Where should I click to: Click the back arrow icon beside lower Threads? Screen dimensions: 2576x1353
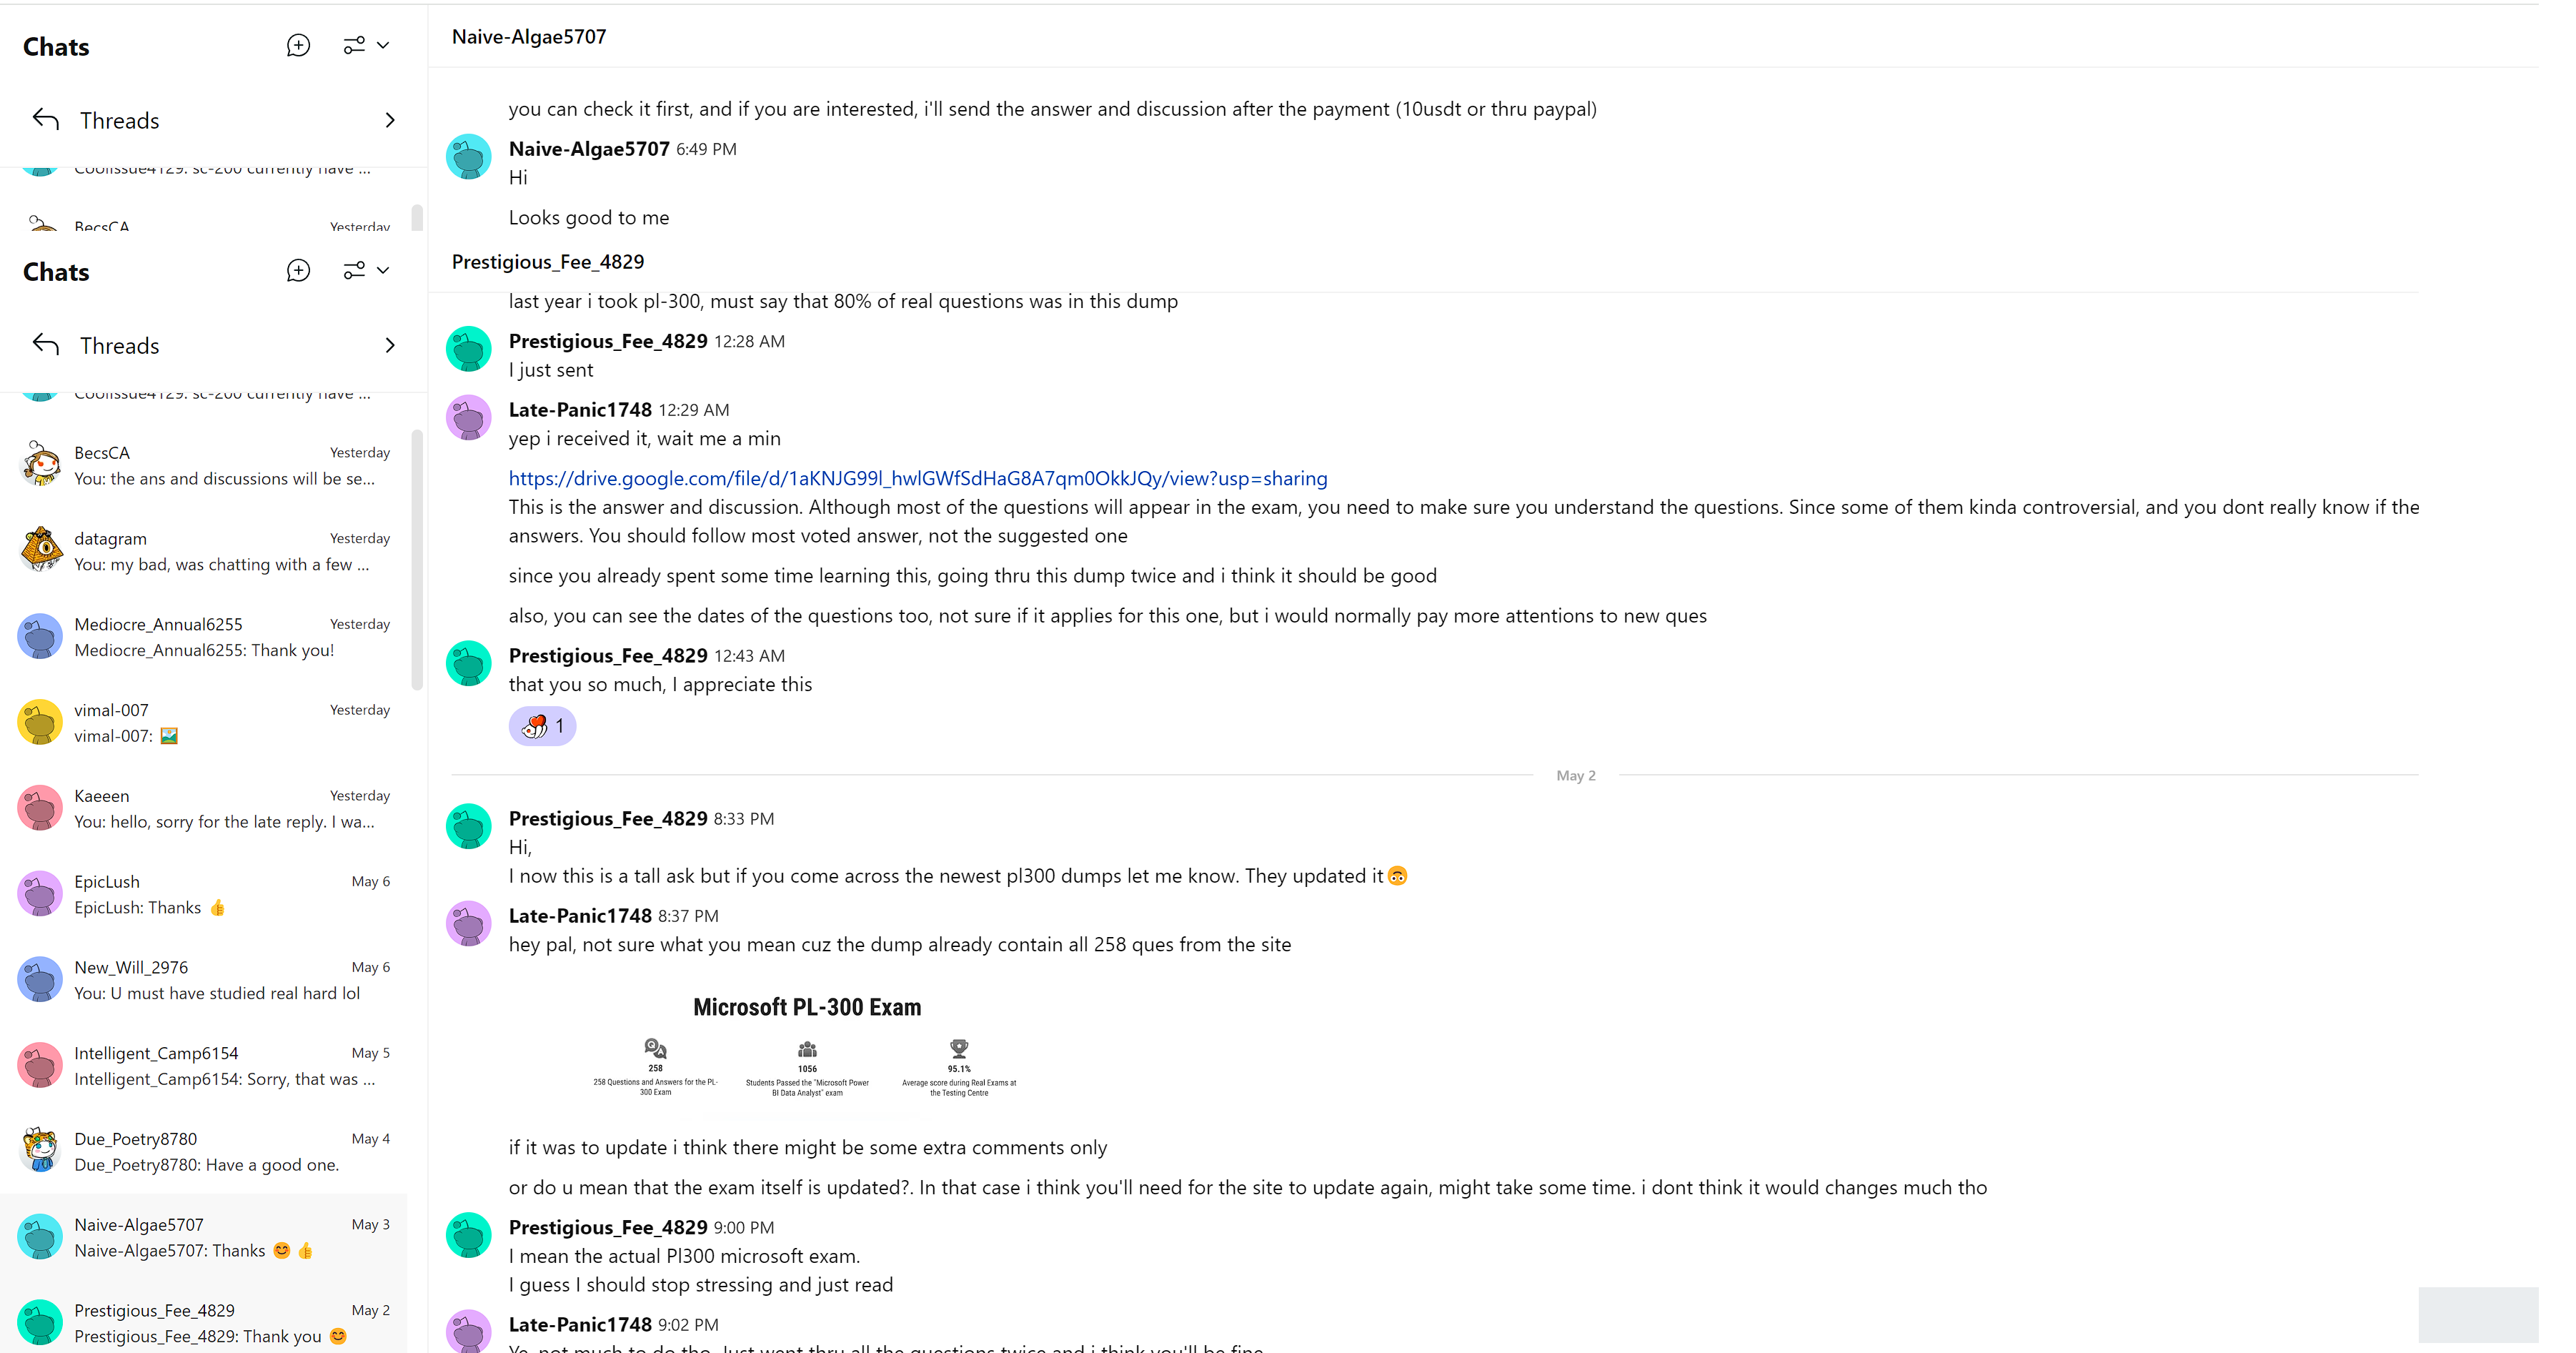[x=46, y=345]
